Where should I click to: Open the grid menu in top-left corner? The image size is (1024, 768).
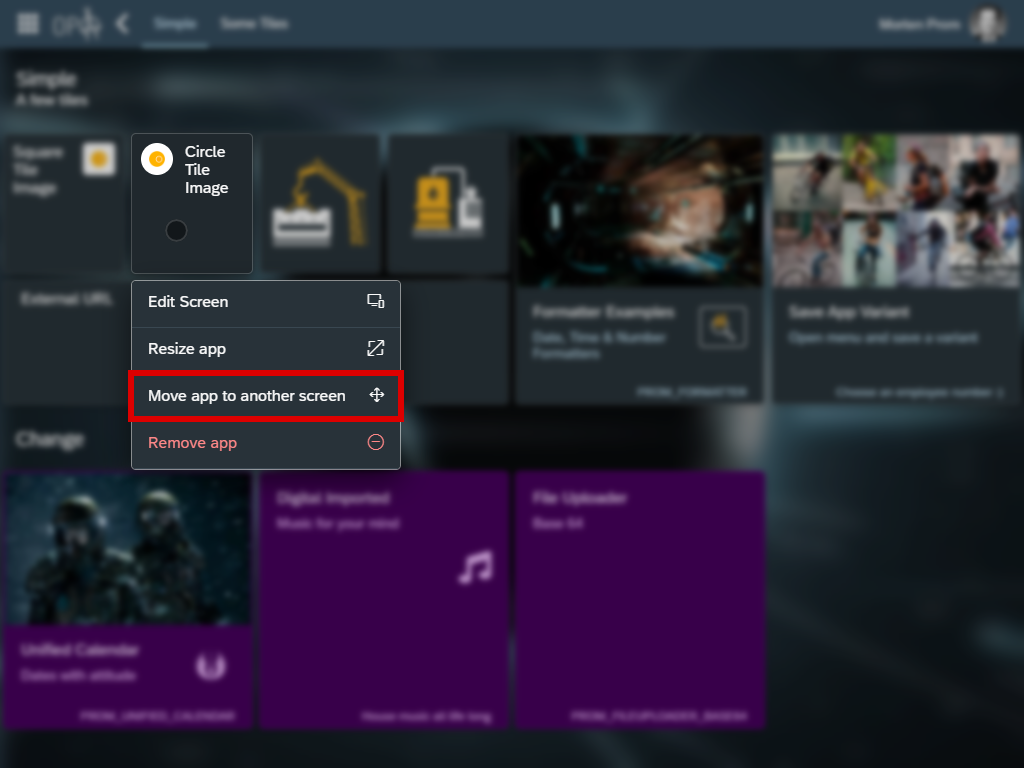[x=29, y=24]
